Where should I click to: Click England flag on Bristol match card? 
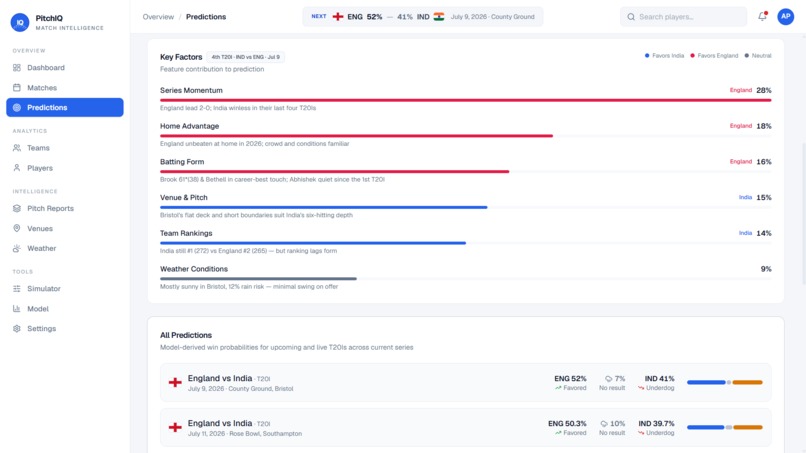(175, 383)
